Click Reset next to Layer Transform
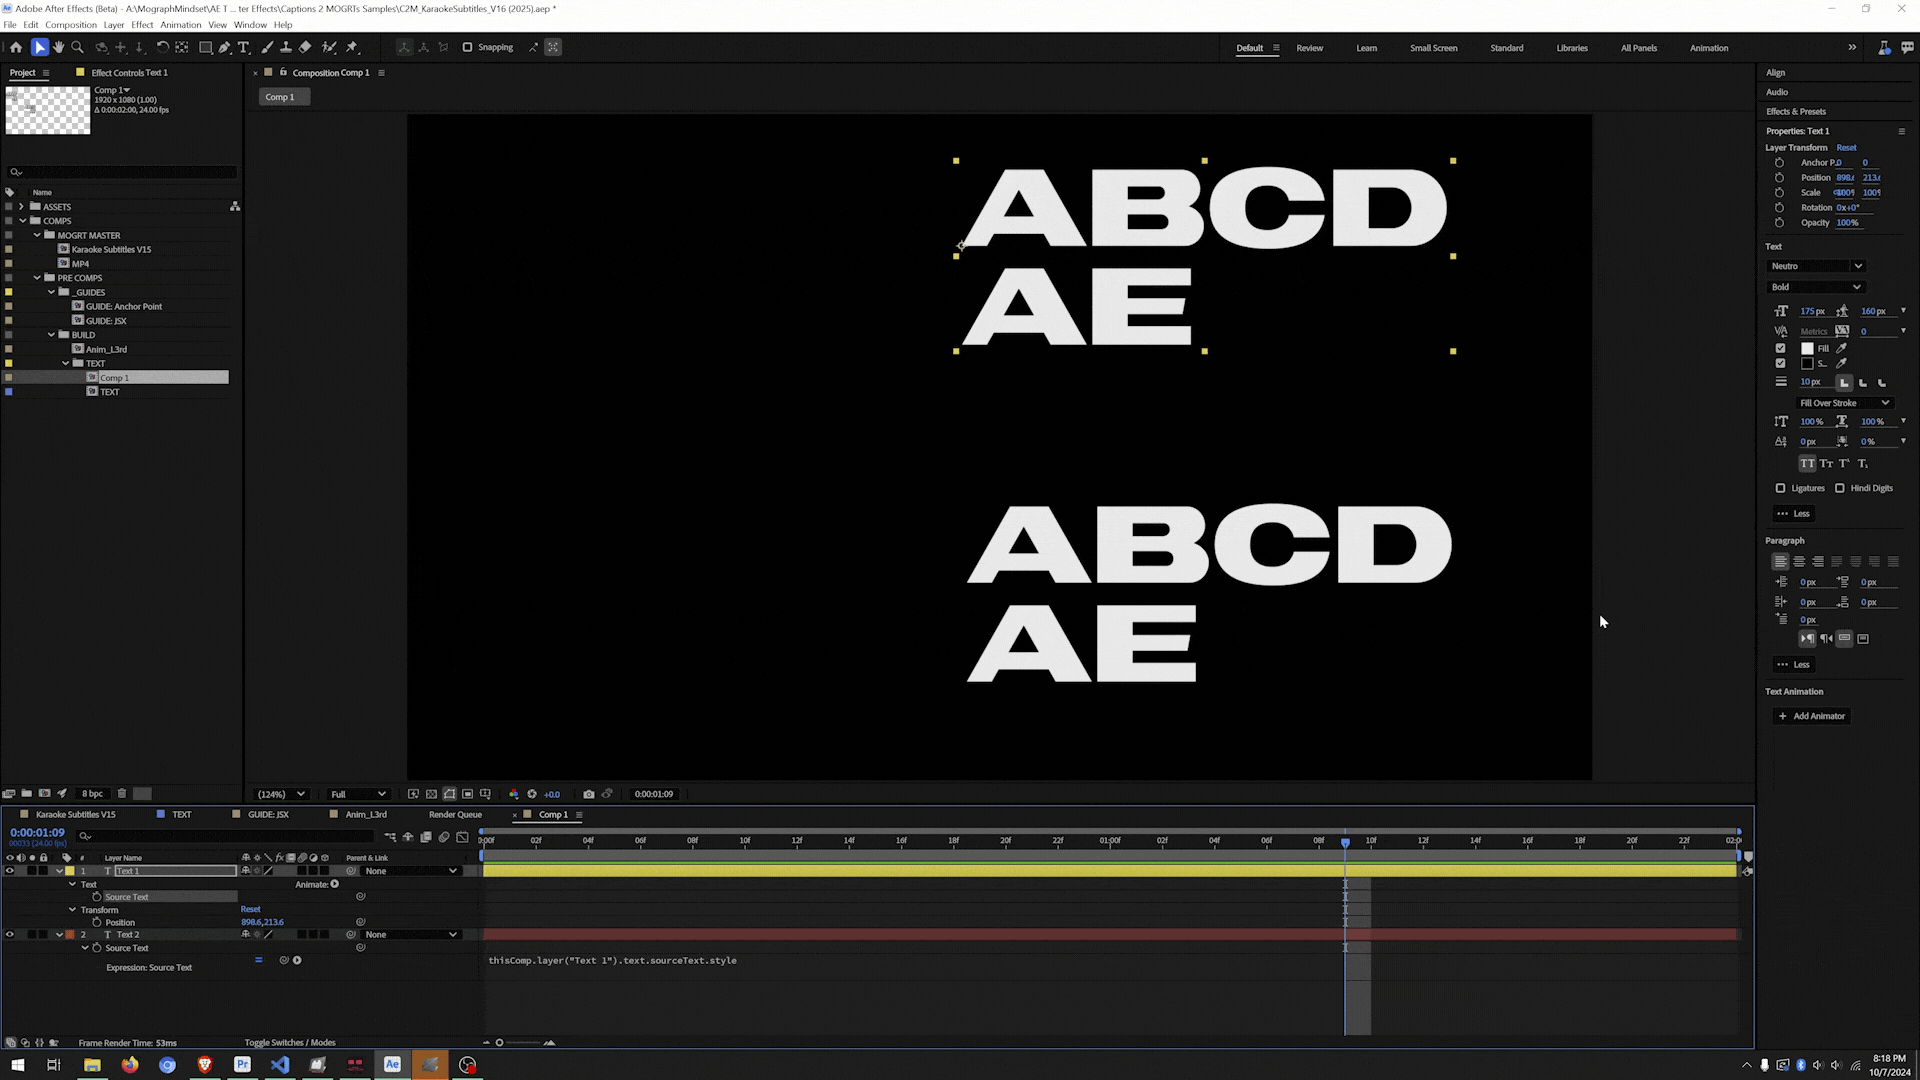Screen dimensions: 1920x1080 coord(1846,147)
